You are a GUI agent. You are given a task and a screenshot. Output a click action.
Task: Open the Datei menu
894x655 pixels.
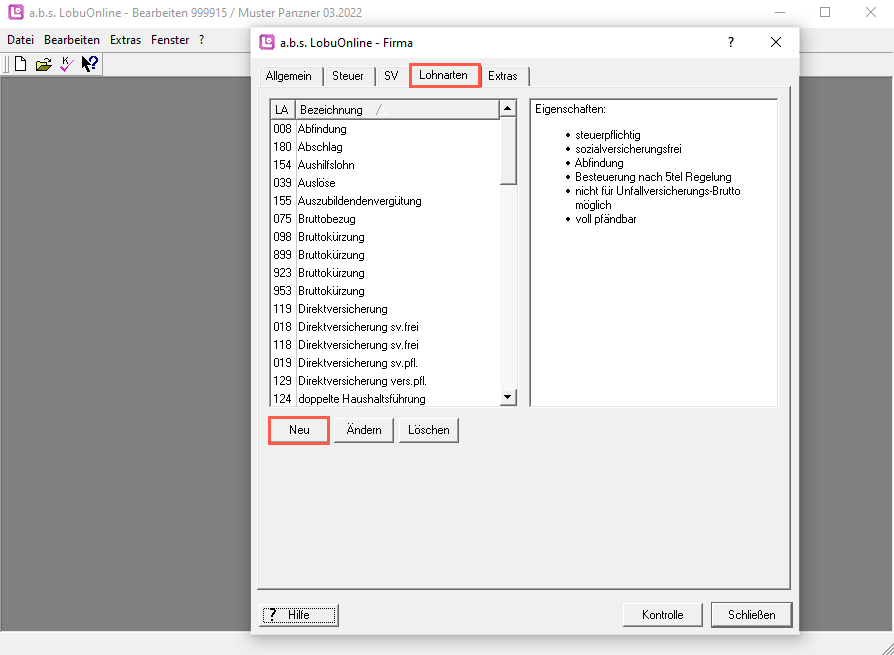(x=20, y=40)
